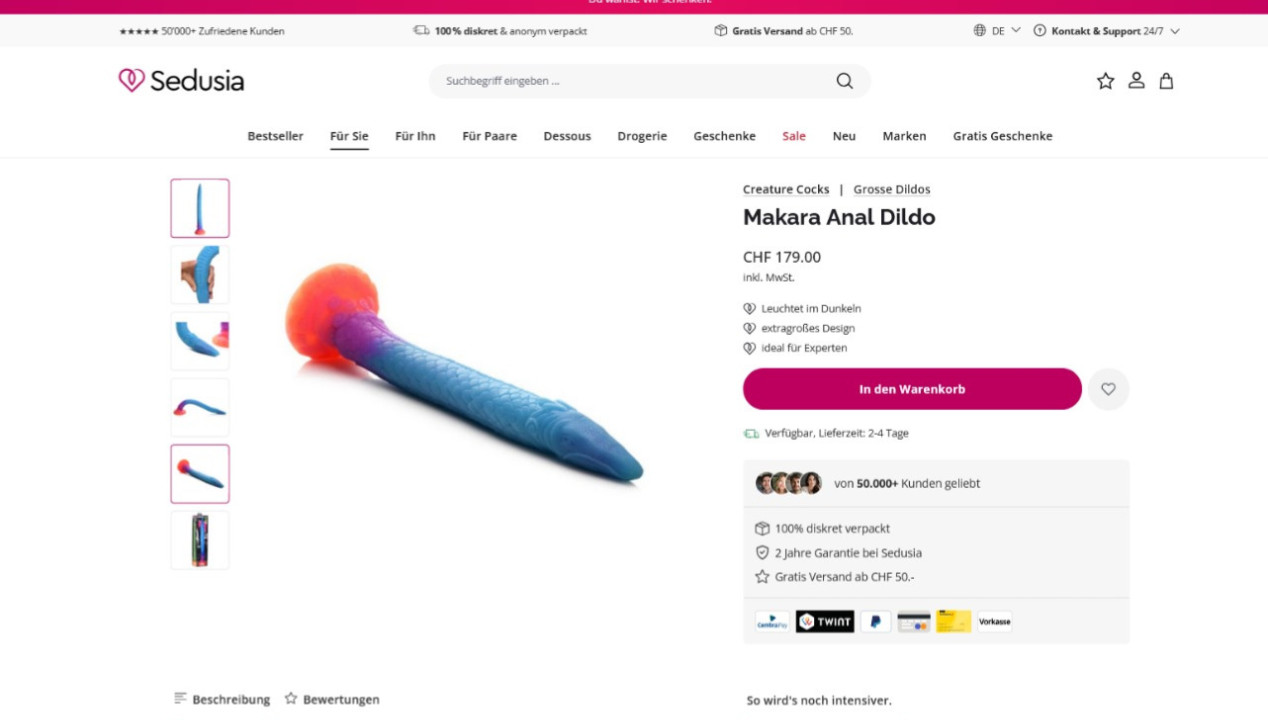Open the Bewertungen section
The image size is (1268, 720).
click(341, 699)
